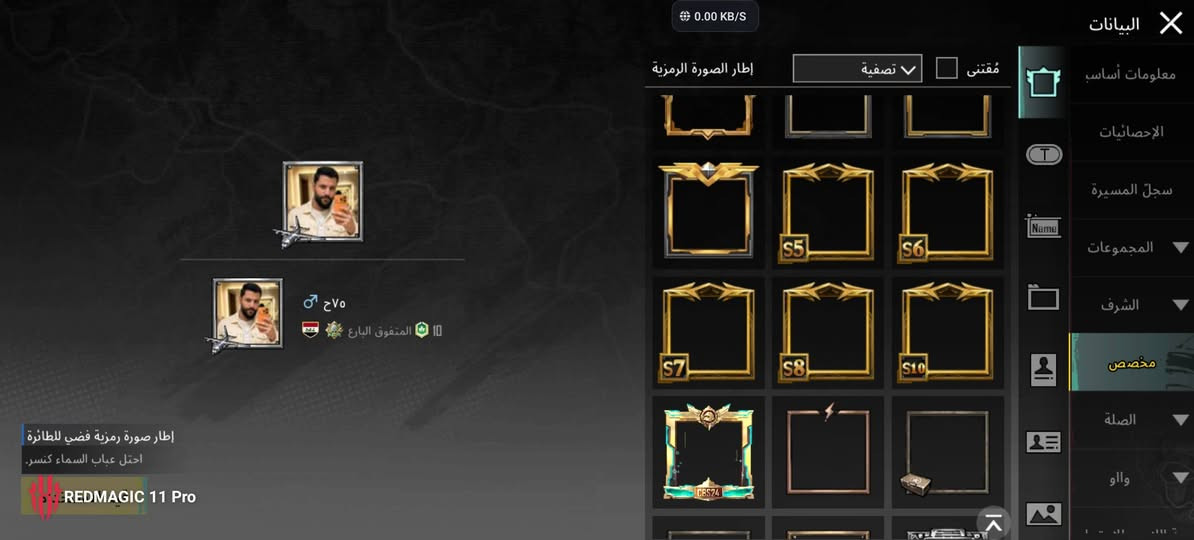This screenshot has height=540, width=1194.
Task: Open the picture background sidebar icon
Action: click(1043, 514)
